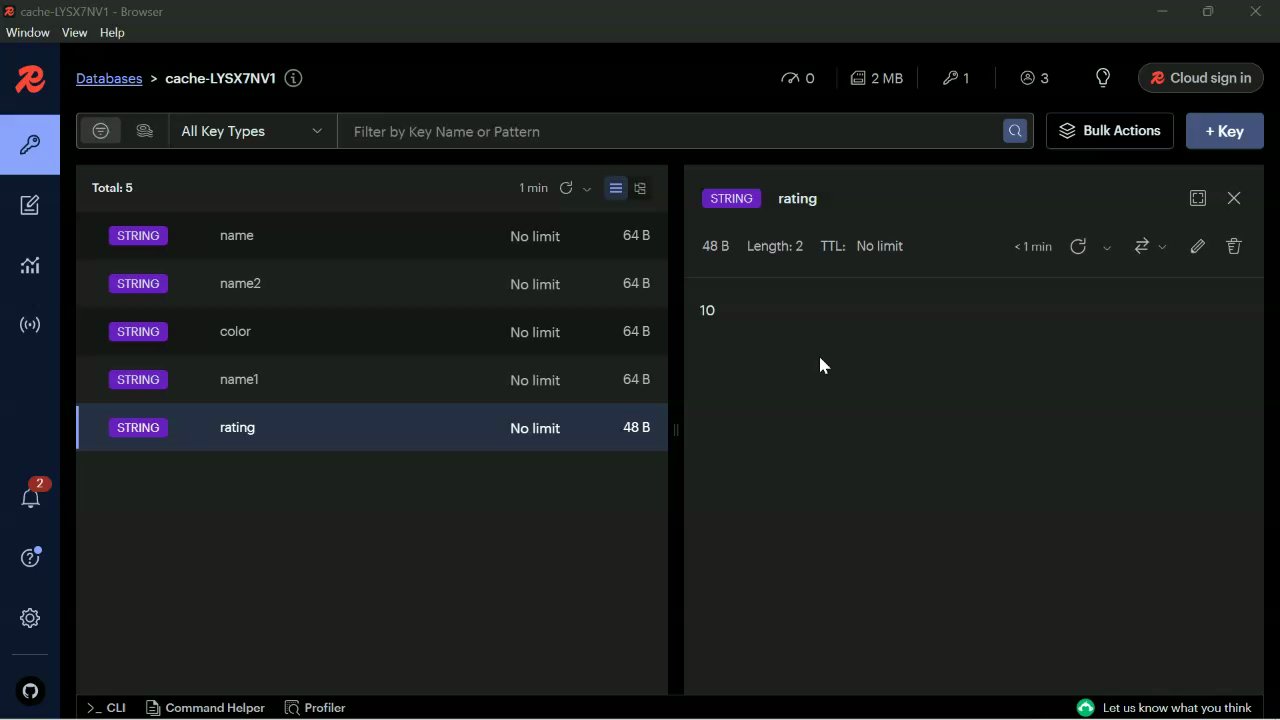Viewport: 1280px width, 720px height.
Task: Click the Cloud sign in button
Action: [1200, 78]
